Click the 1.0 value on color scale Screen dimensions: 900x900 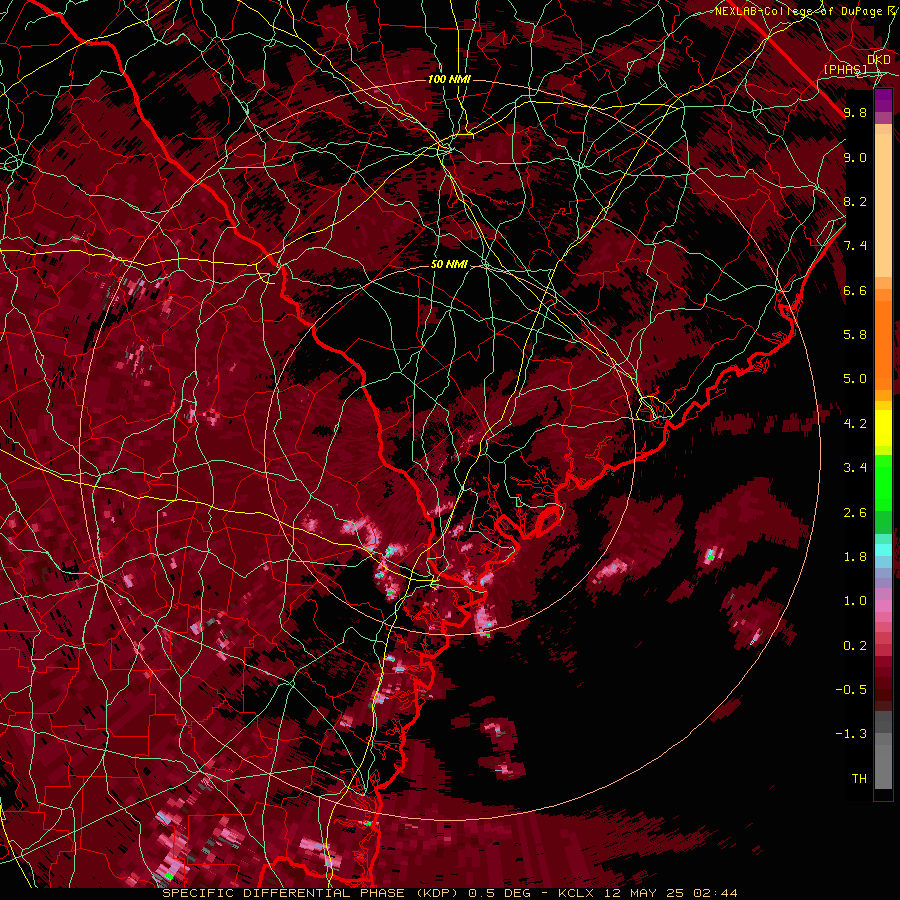(x=855, y=601)
